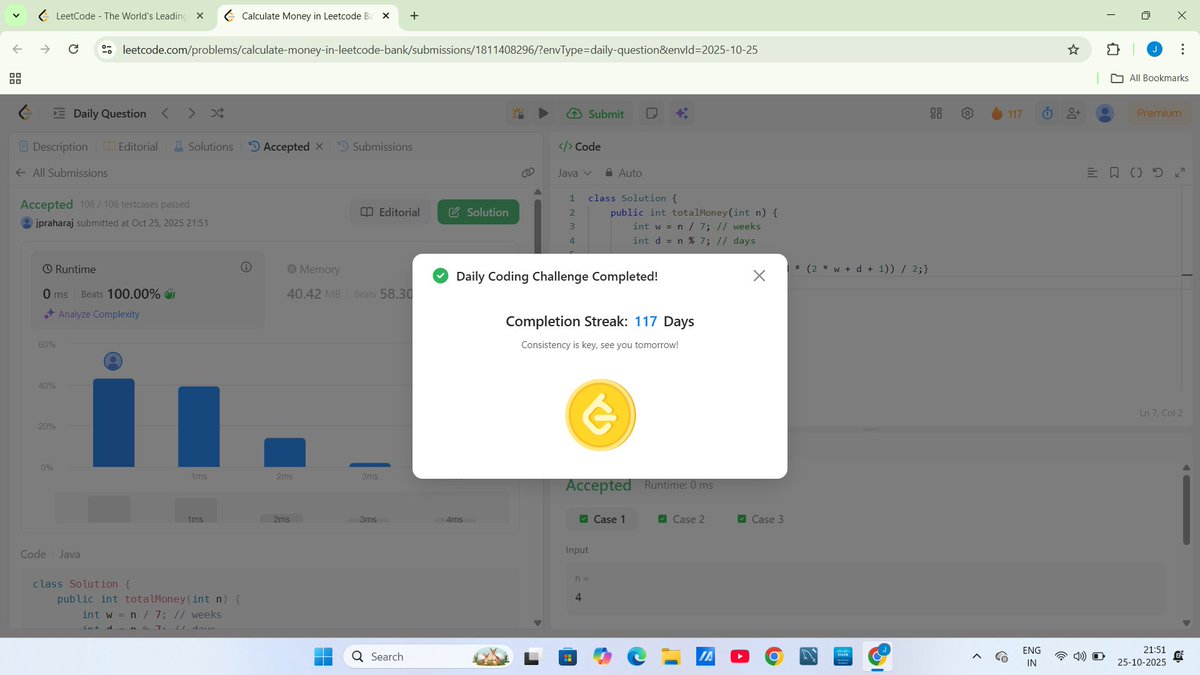Pick a random question shuffle icon
The height and width of the screenshot is (675, 1200).
[218, 113]
